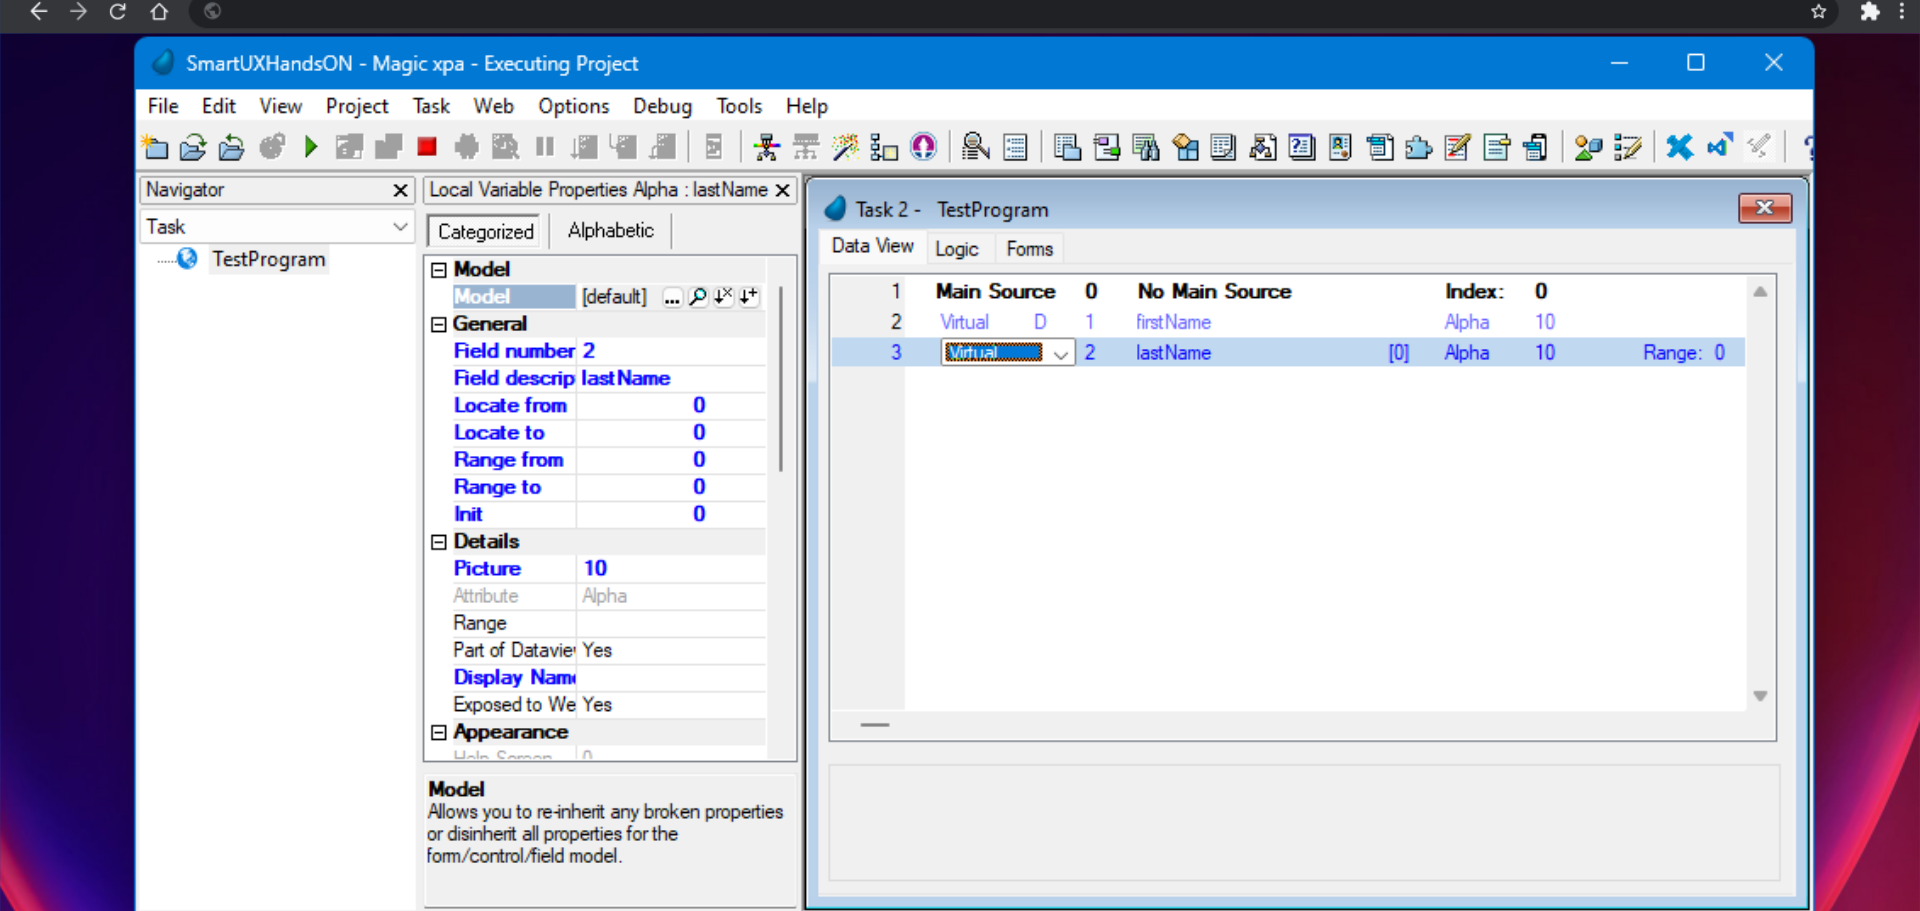Click the new project folder icon
The width and height of the screenshot is (1920, 911).
click(x=155, y=148)
